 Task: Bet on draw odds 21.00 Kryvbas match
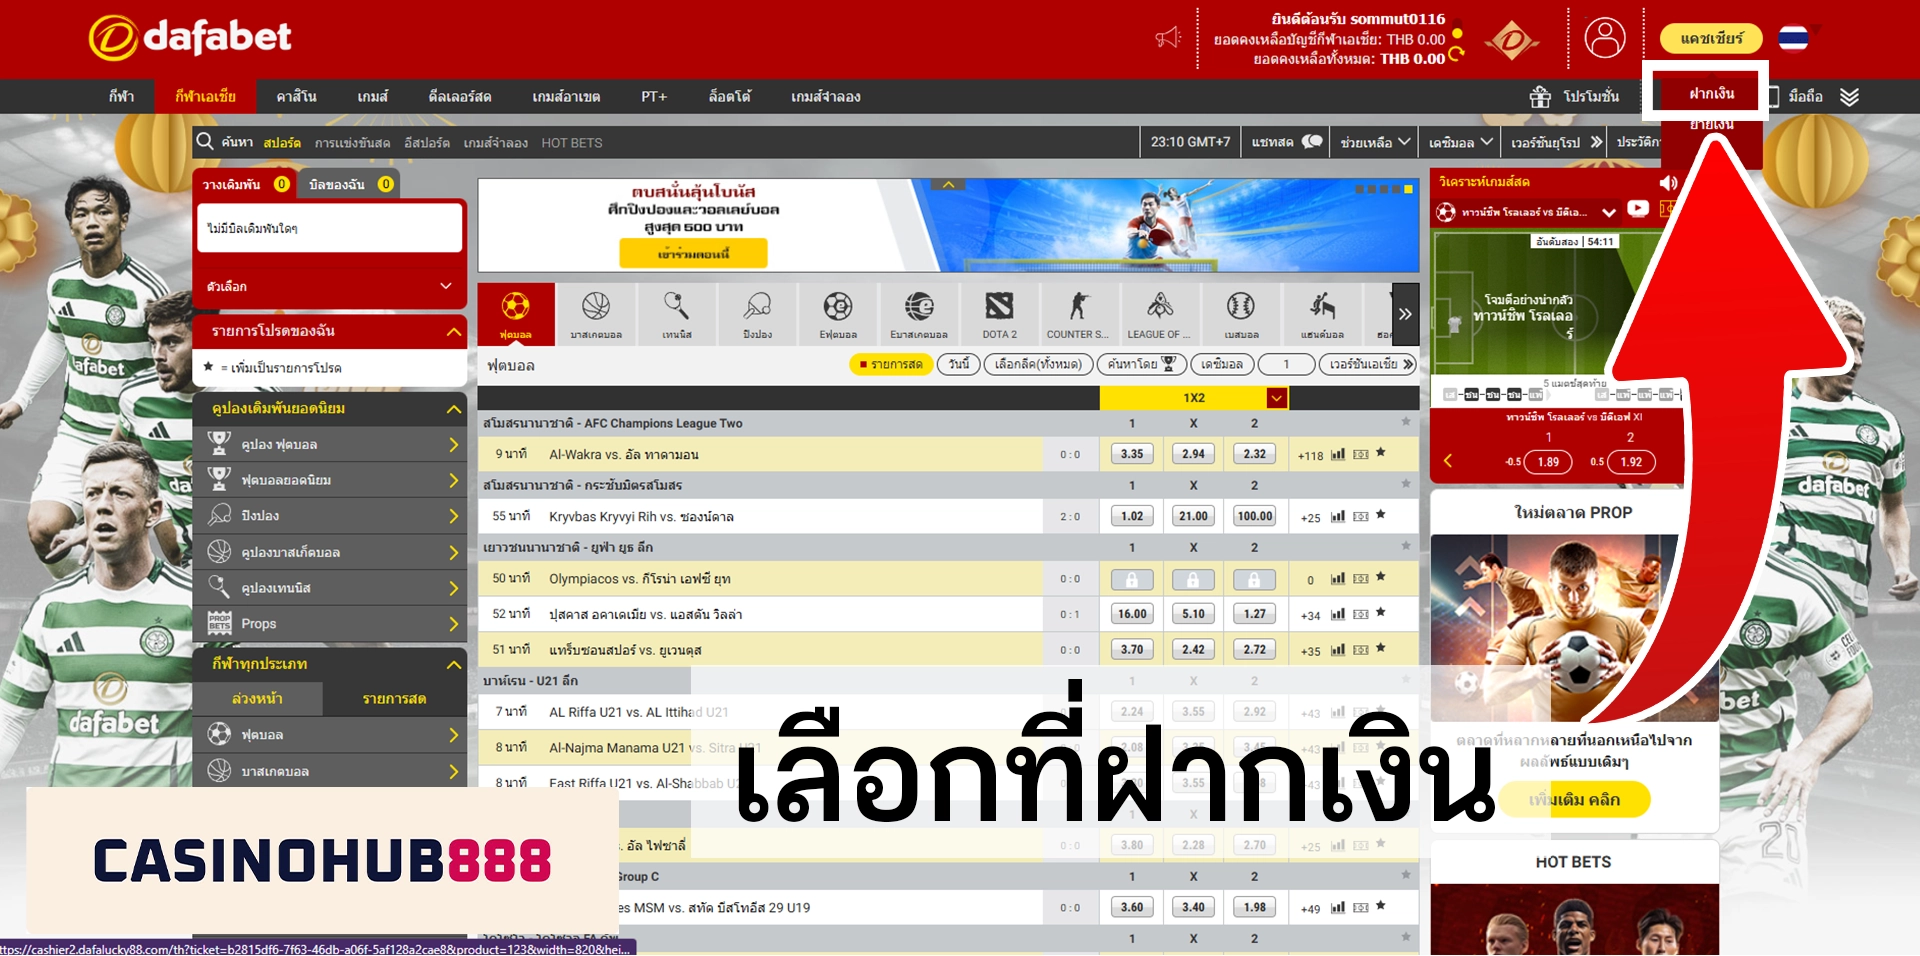point(1193,516)
